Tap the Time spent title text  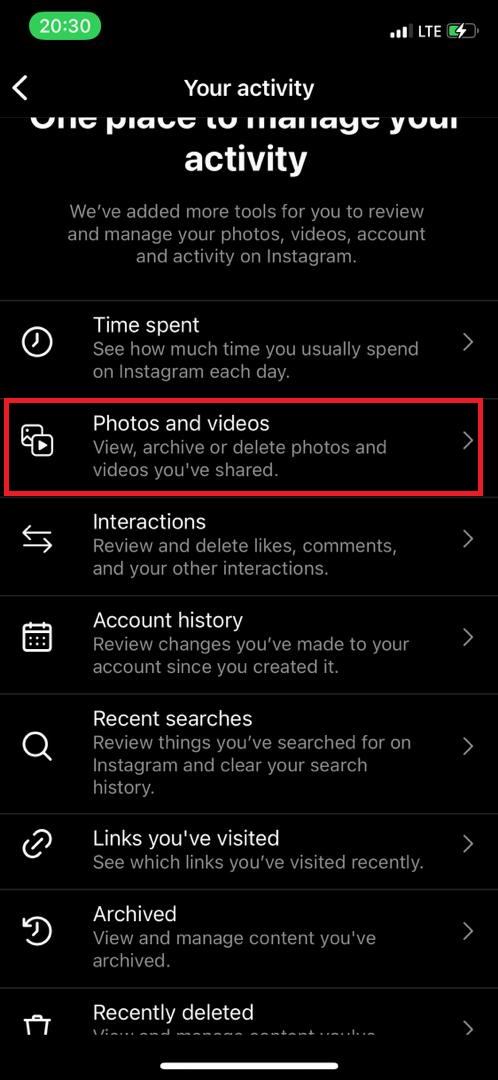tap(146, 325)
